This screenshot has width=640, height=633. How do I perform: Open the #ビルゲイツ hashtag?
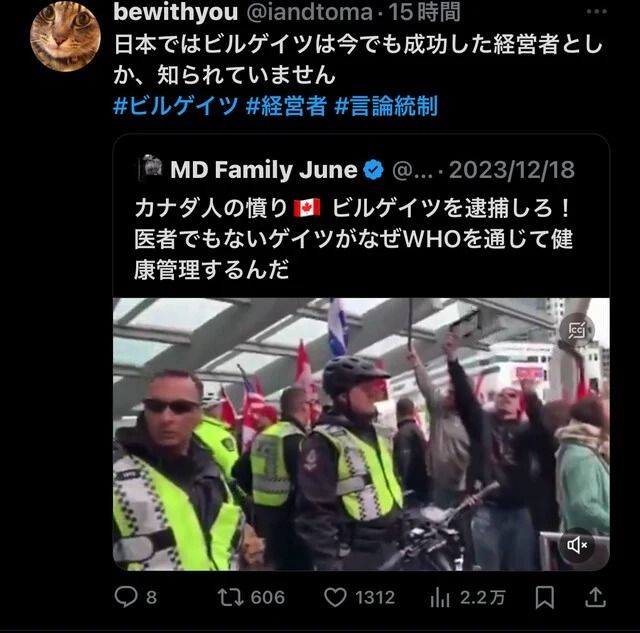pos(176,106)
